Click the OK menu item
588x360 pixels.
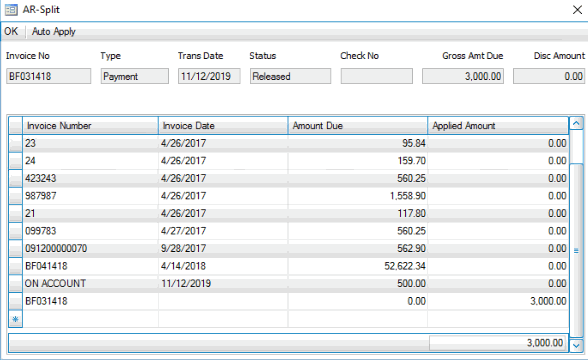tap(11, 31)
